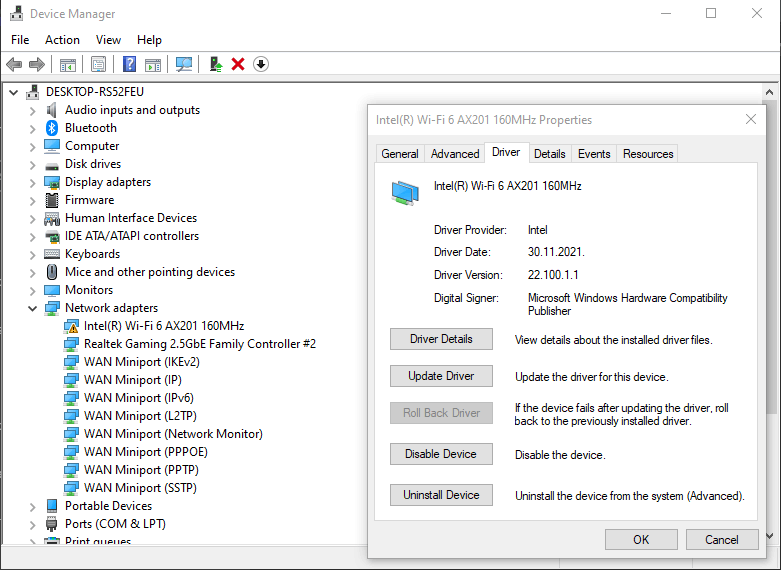Scan for hardware changes toolbar icon

[x=184, y=64]
